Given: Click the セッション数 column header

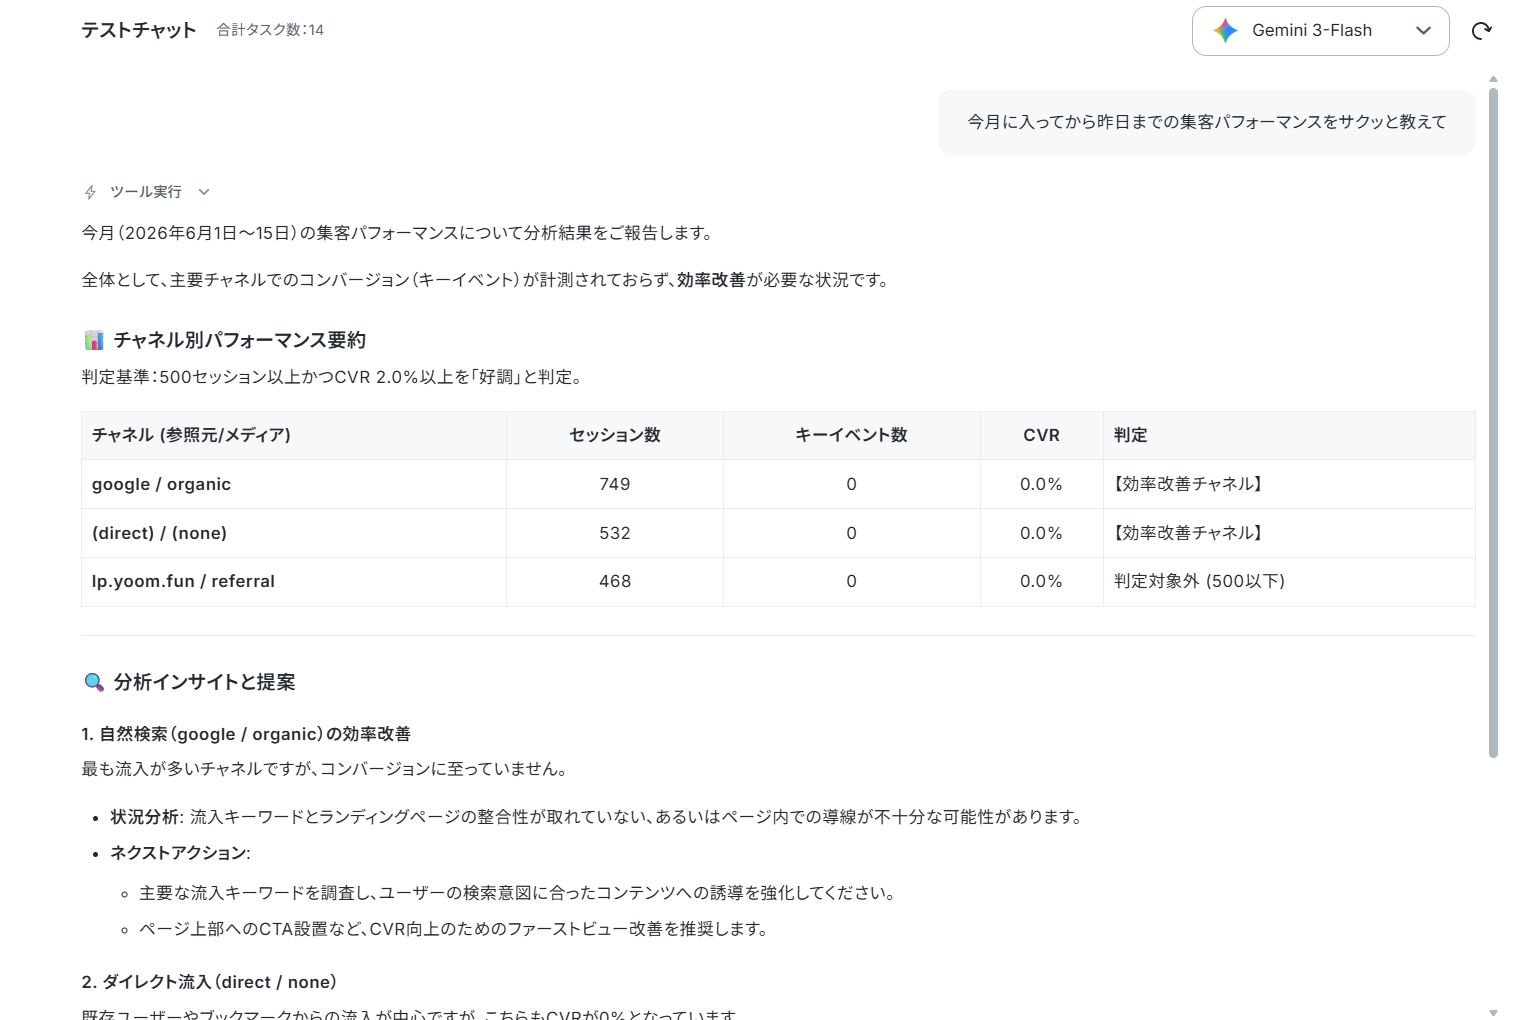Looking at the screenshot, I should (615, 435).
